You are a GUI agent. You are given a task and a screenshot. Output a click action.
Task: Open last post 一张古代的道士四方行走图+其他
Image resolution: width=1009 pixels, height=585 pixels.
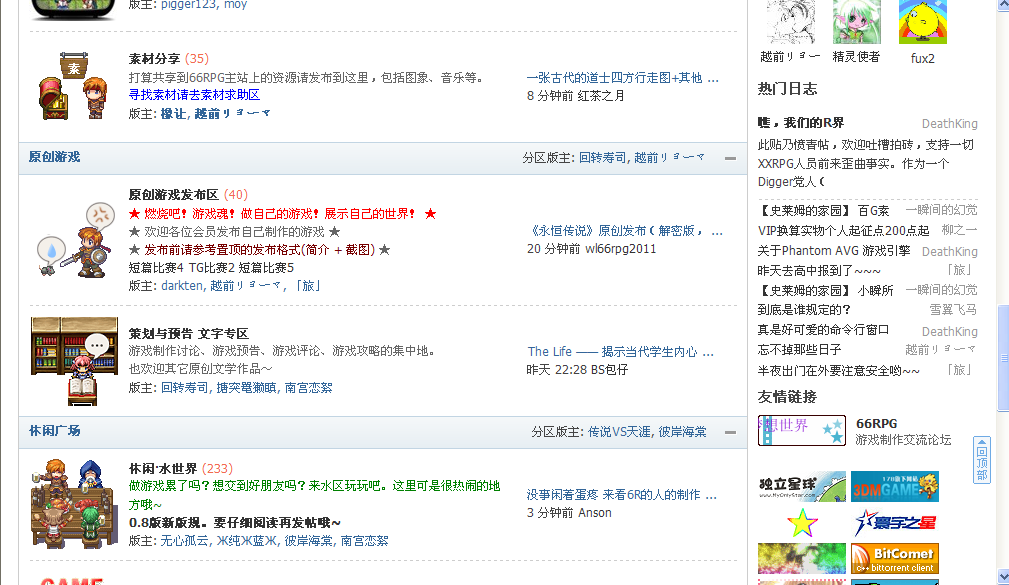(622, 78)
